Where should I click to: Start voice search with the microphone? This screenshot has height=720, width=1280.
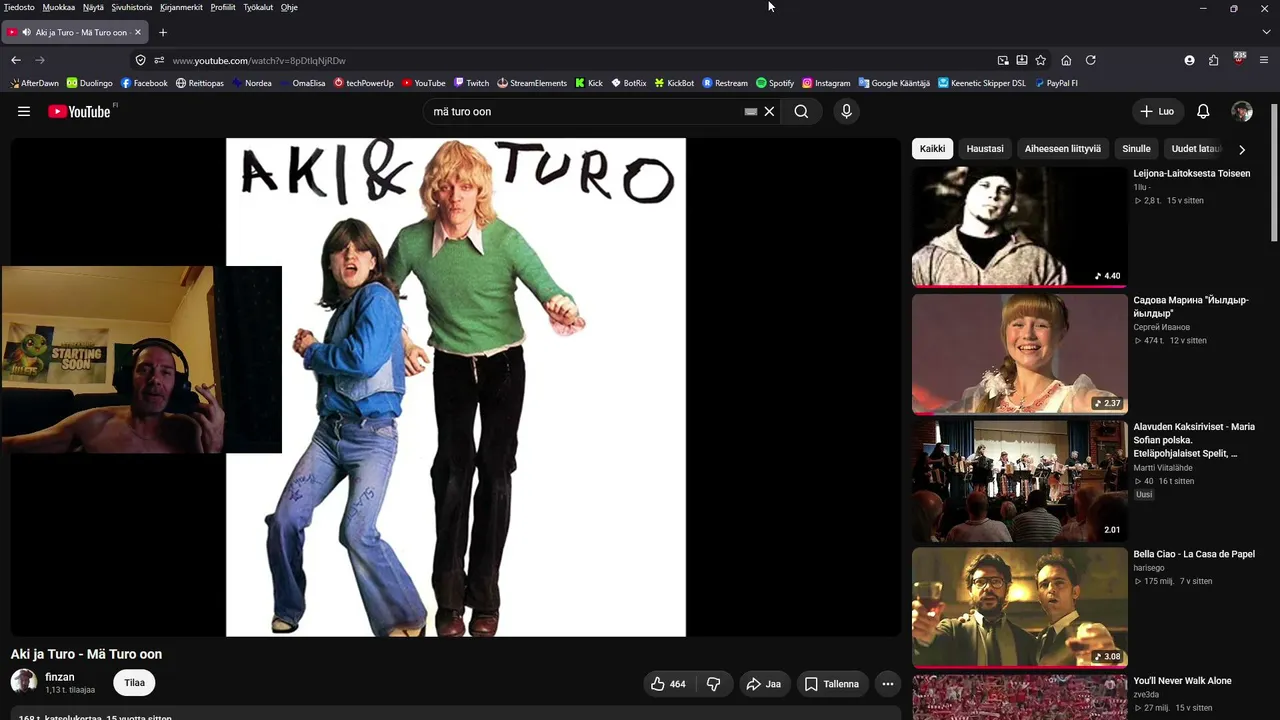(x=846, y=111)
